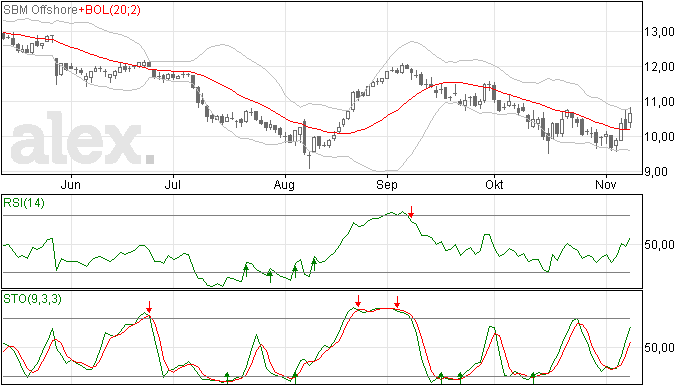Viewport: 690px width, 387px height.
Task: Click the STO red sell arrow in late August
Action: (x=358, y=301)
